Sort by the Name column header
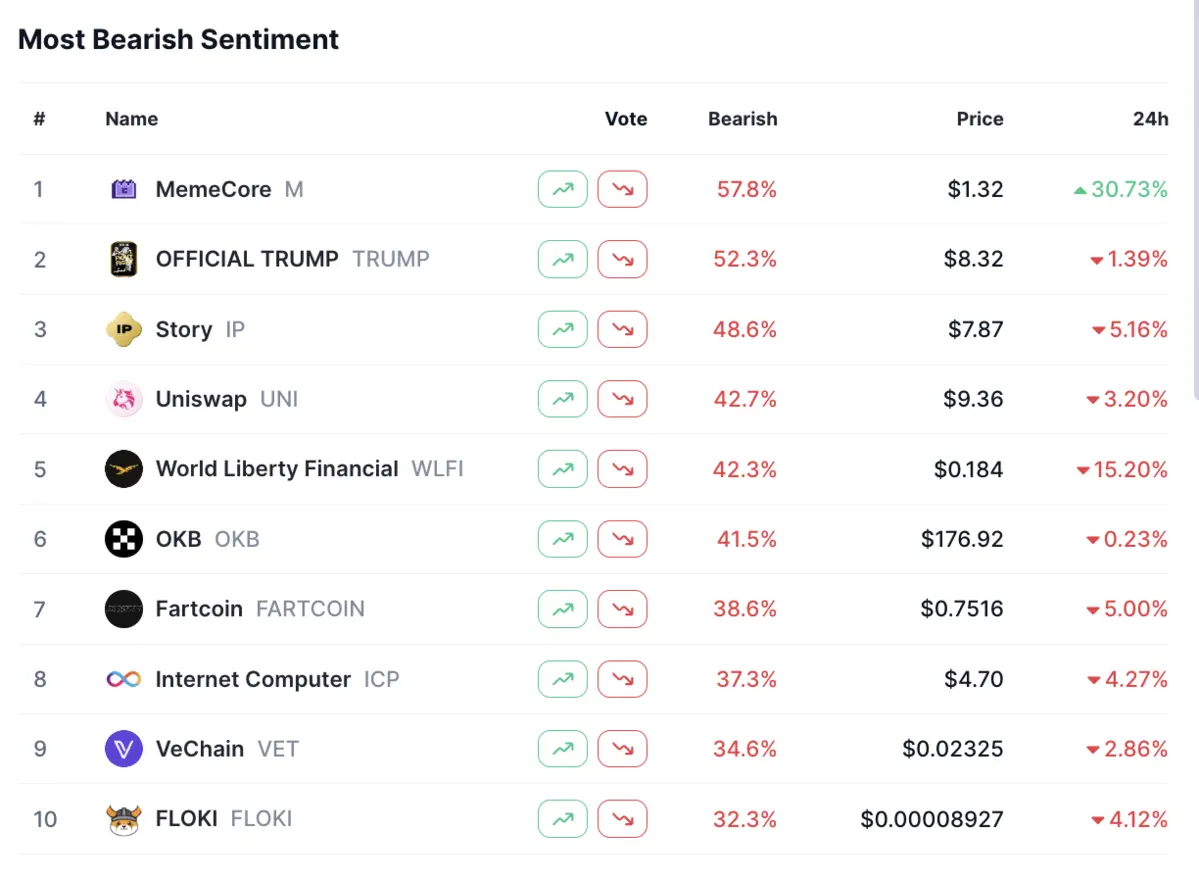Screen dimensions: 1199x880 (x=131, y=119)
